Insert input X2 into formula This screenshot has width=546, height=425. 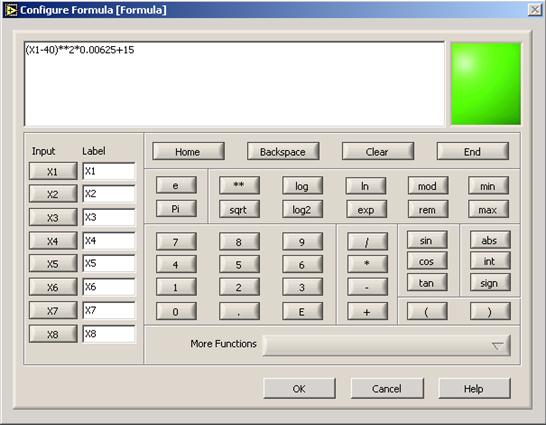click(x=53, y=194)
